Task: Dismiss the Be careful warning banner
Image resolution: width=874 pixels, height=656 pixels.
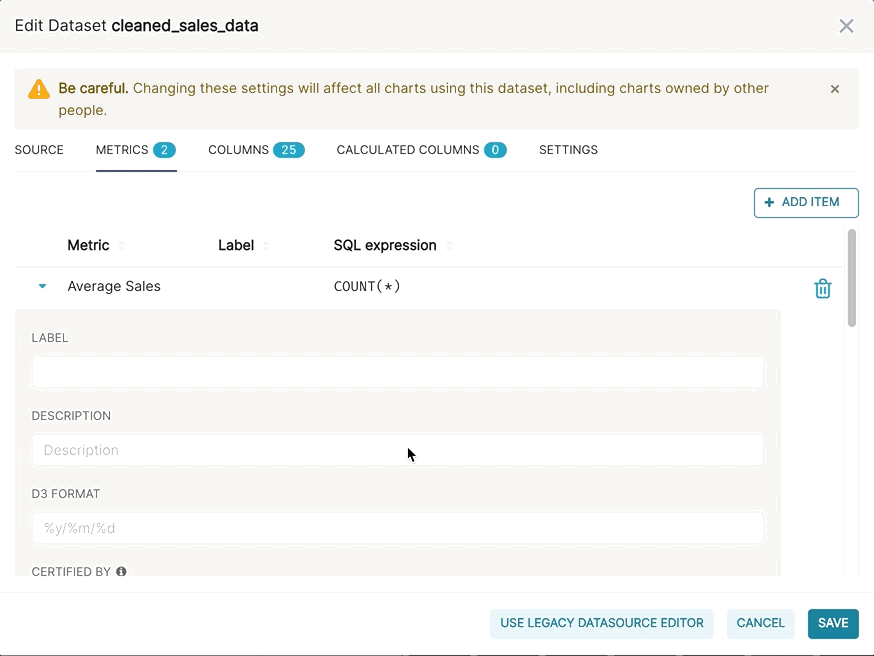Action: tap(835, 89)
